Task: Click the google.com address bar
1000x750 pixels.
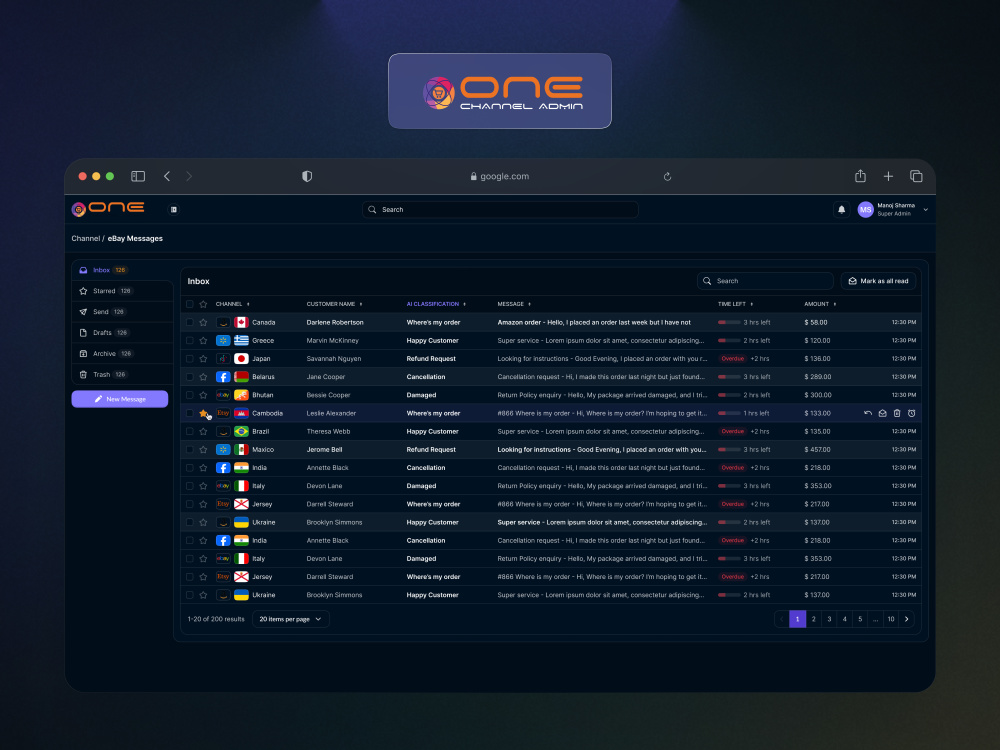Action: (x=499, y=177)
